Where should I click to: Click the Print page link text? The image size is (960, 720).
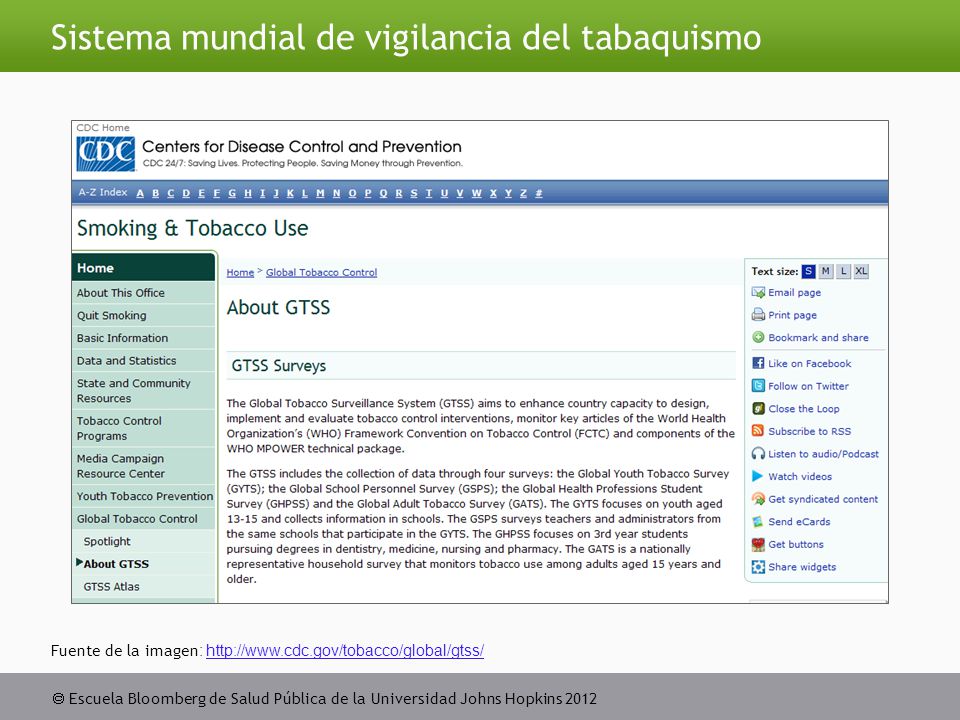coord(792,315)
